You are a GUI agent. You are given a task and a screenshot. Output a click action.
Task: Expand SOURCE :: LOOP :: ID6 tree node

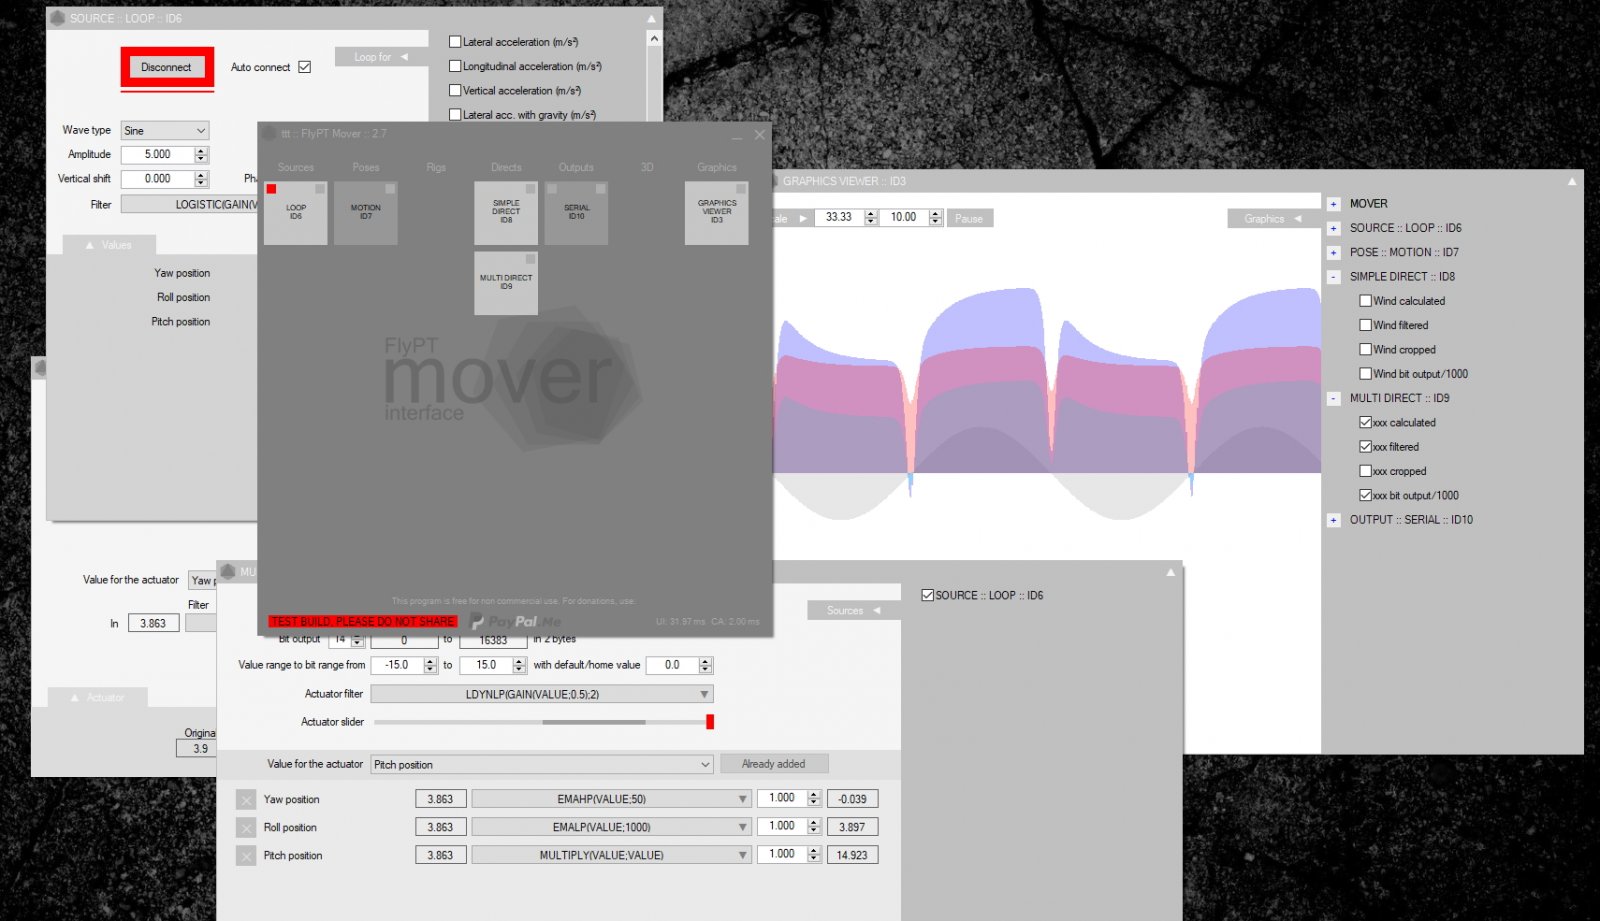click(1333, 228)
